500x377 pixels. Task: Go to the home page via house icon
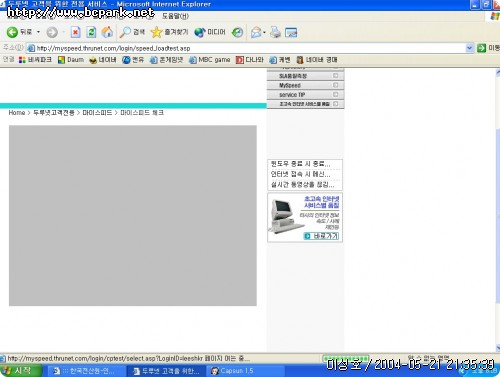pos(107,32)
